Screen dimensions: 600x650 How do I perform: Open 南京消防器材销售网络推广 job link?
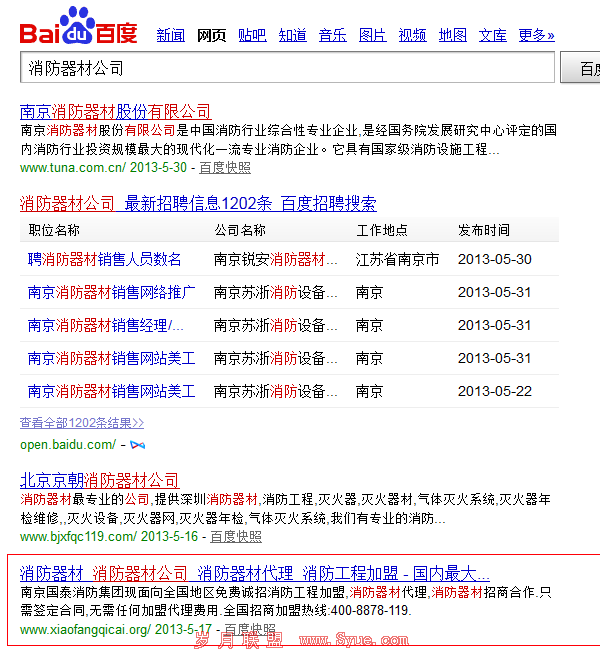(x=112, y=293)
